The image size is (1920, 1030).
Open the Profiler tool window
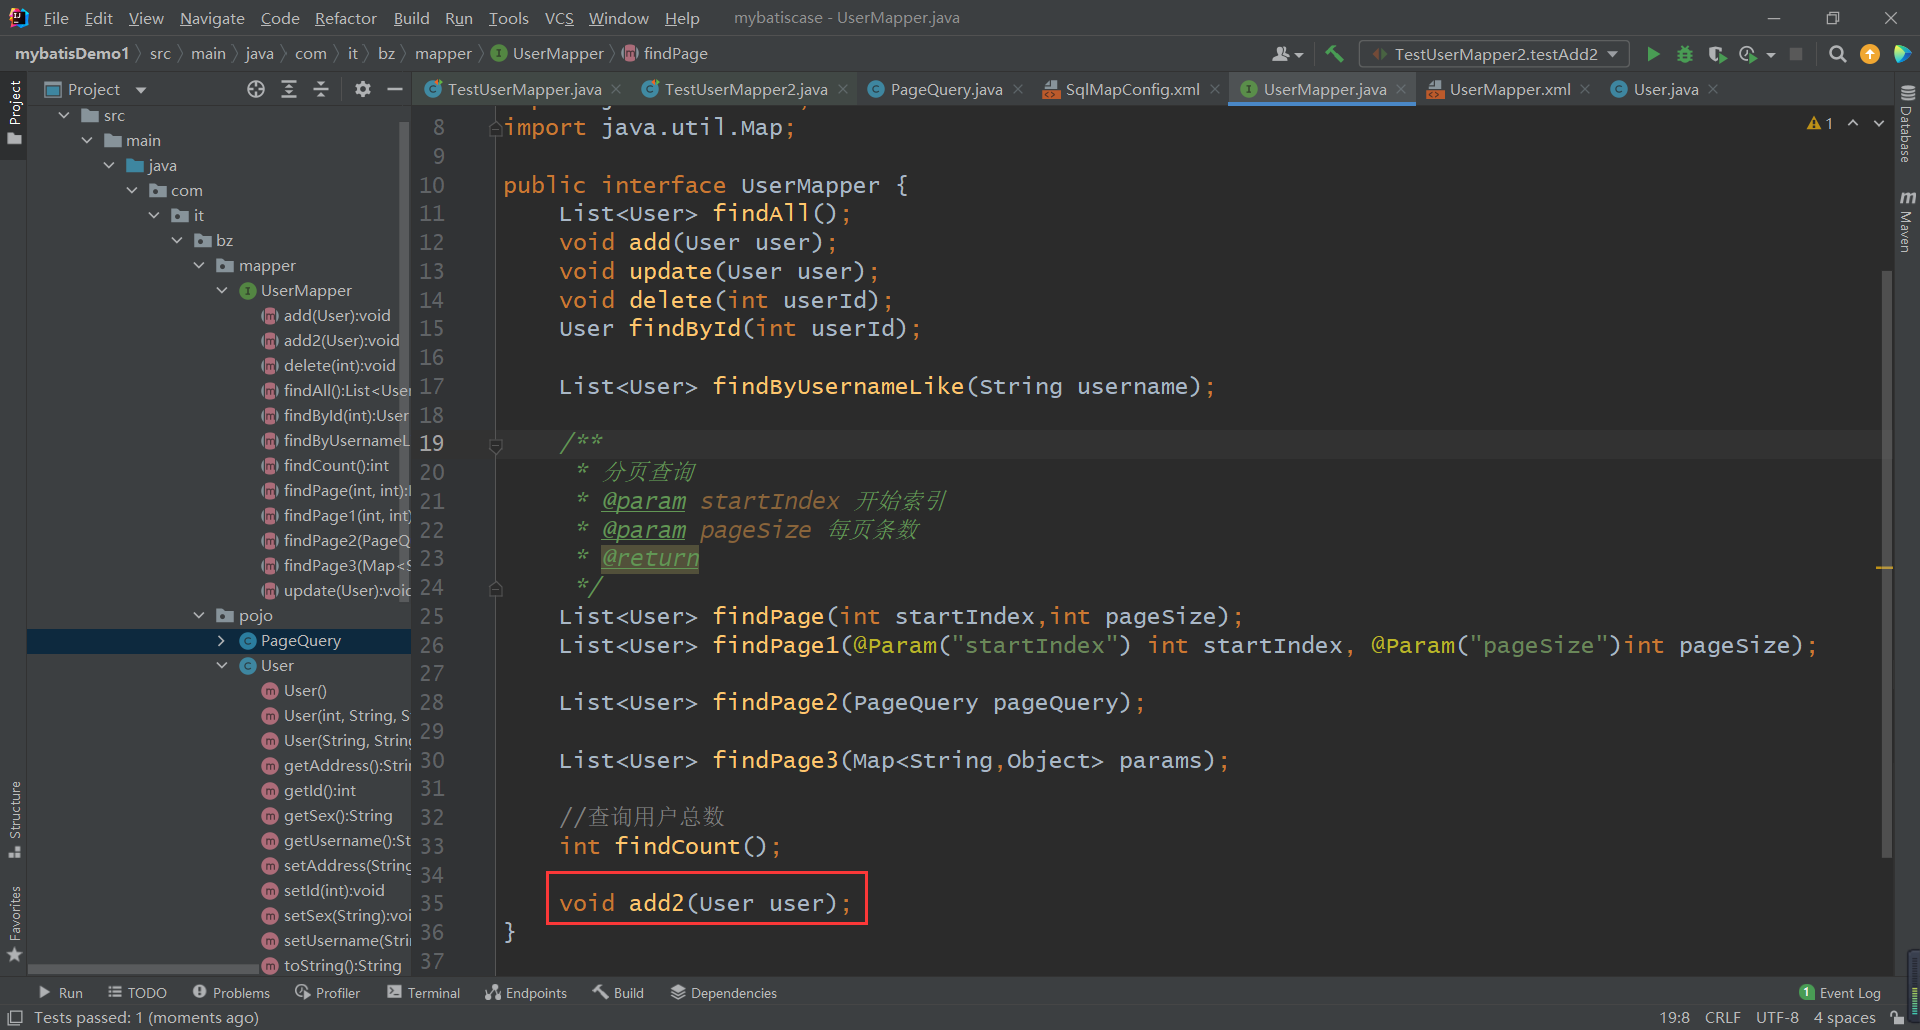pyautogui.click(x=327, y=992)
